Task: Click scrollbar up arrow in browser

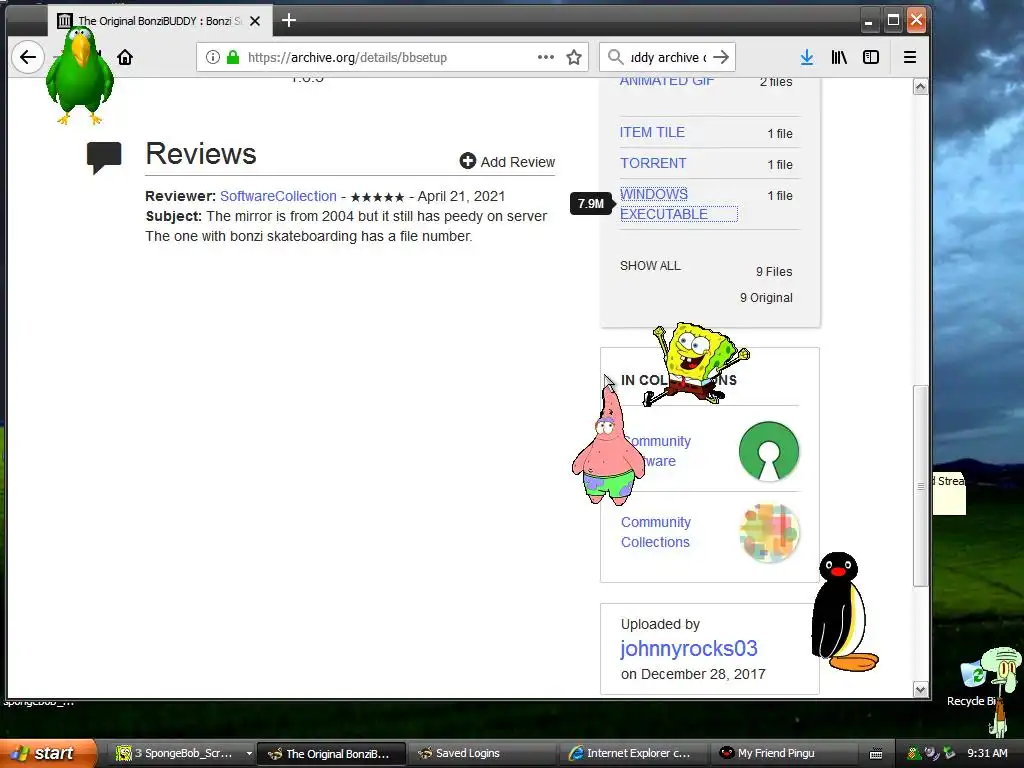Action: point(920,87)
